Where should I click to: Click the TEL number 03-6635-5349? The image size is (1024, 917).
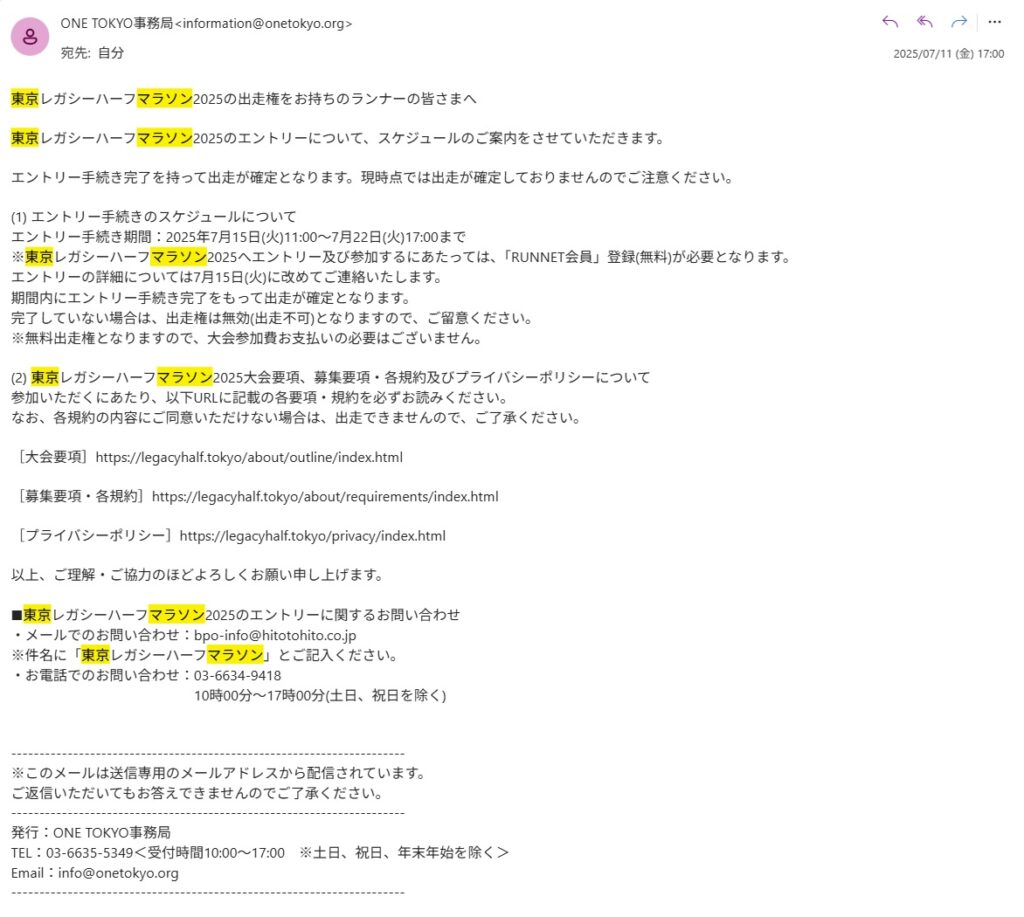point(89,852)
